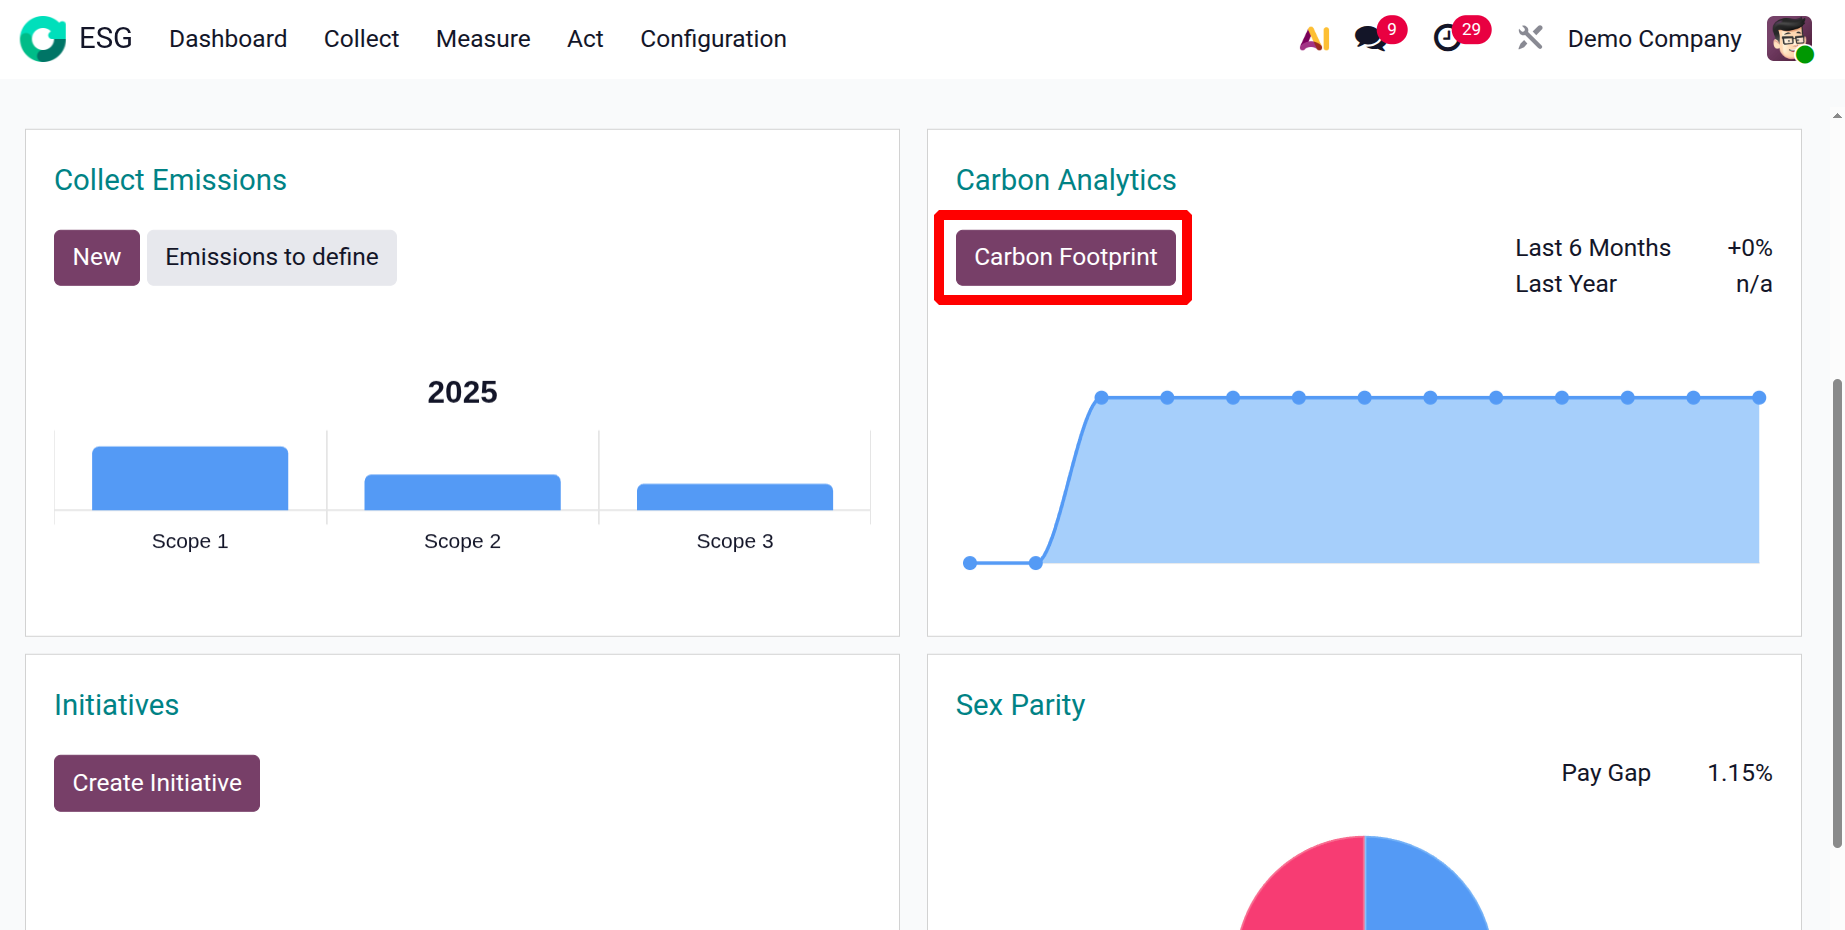Image resolution: width=1845 pixels, height=930 pixels.
Task: Open the AI assistant icon
Action: pos(1314,39)
